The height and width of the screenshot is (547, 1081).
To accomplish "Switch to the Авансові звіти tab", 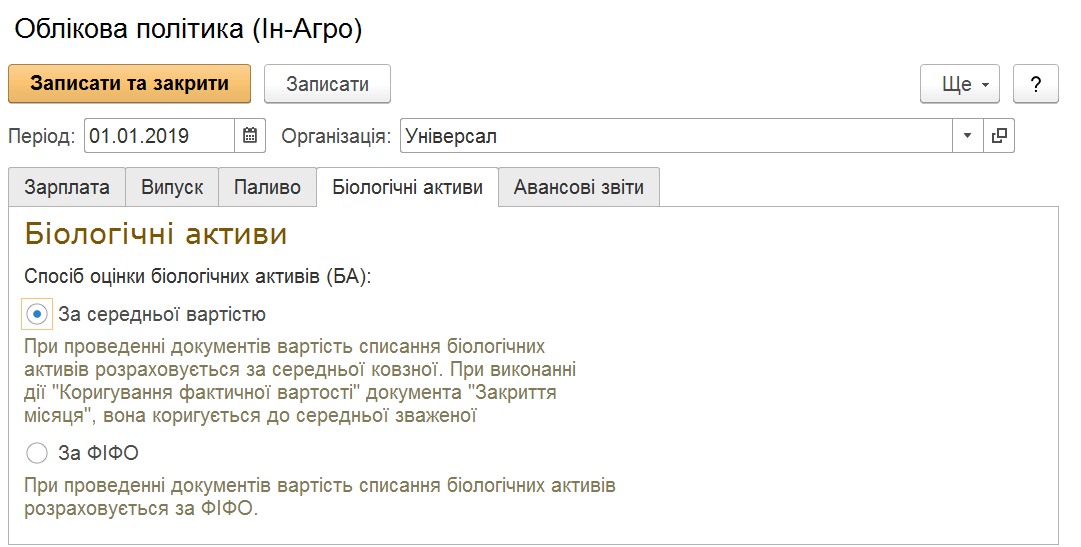I will [x=579, y=187].
